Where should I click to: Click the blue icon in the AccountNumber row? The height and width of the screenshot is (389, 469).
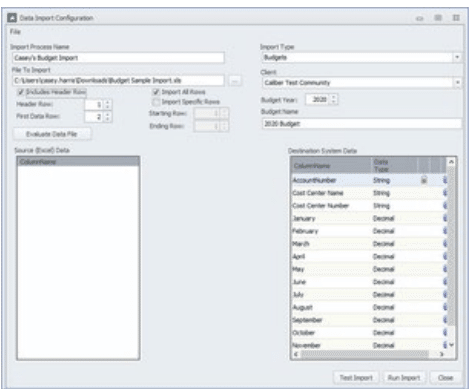click(x=445, y=180)
